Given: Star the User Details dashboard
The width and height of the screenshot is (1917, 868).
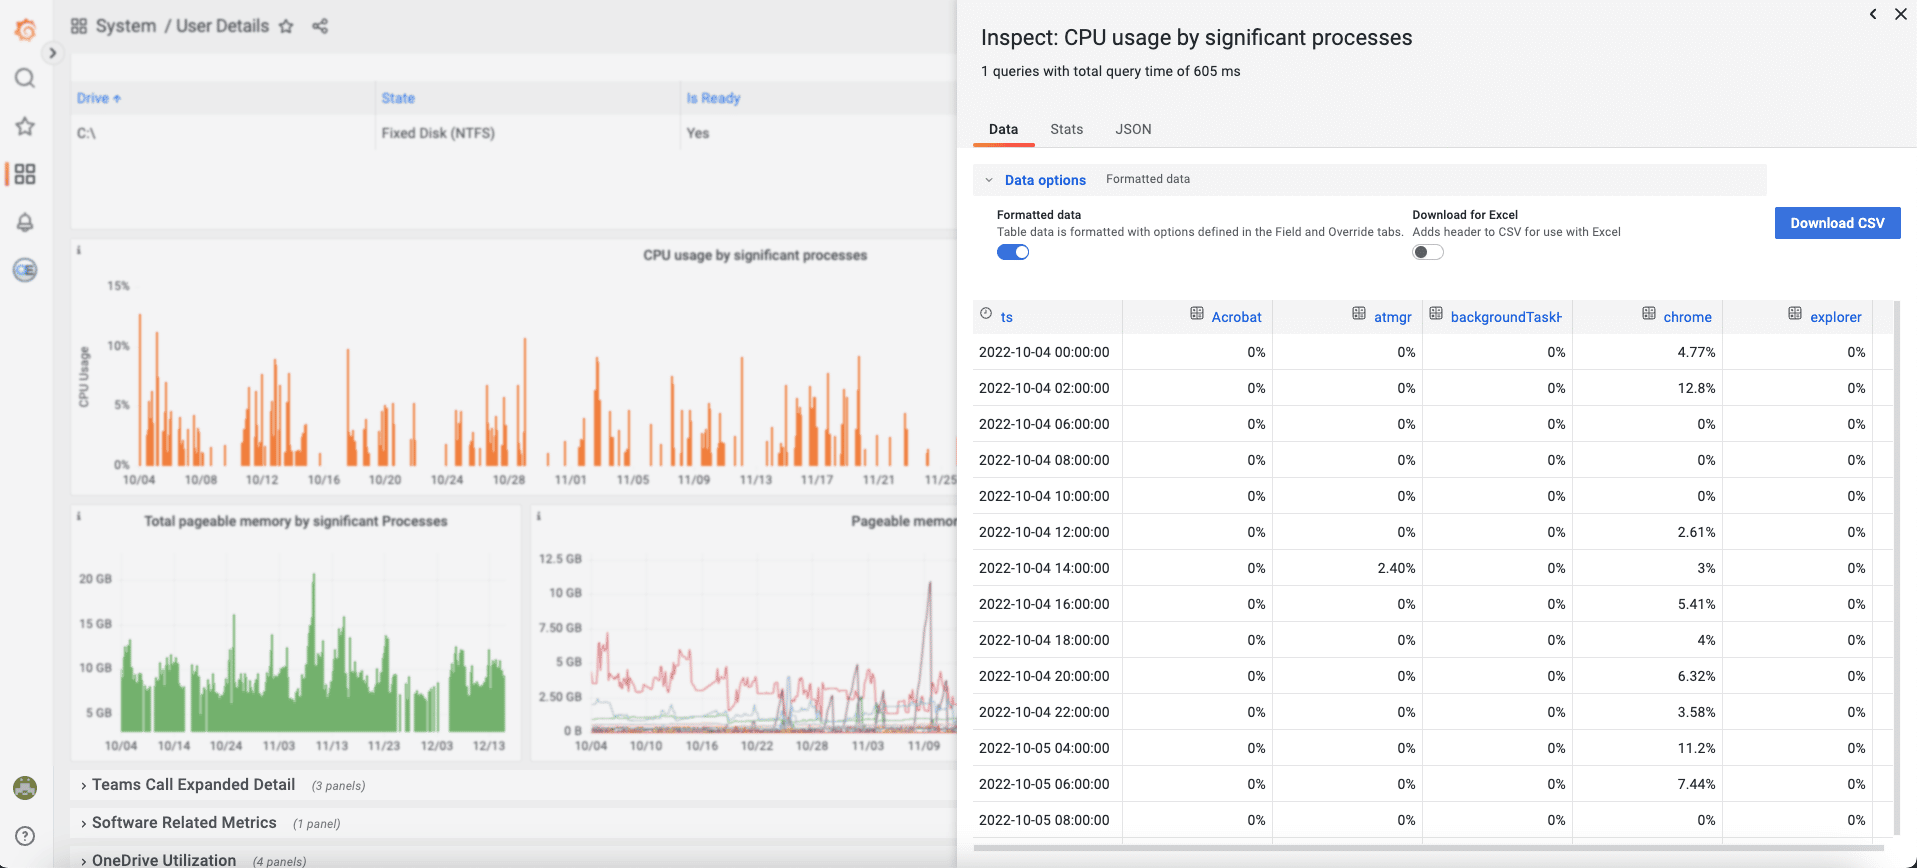Looking at the screenshot, I should click(286, 26).
